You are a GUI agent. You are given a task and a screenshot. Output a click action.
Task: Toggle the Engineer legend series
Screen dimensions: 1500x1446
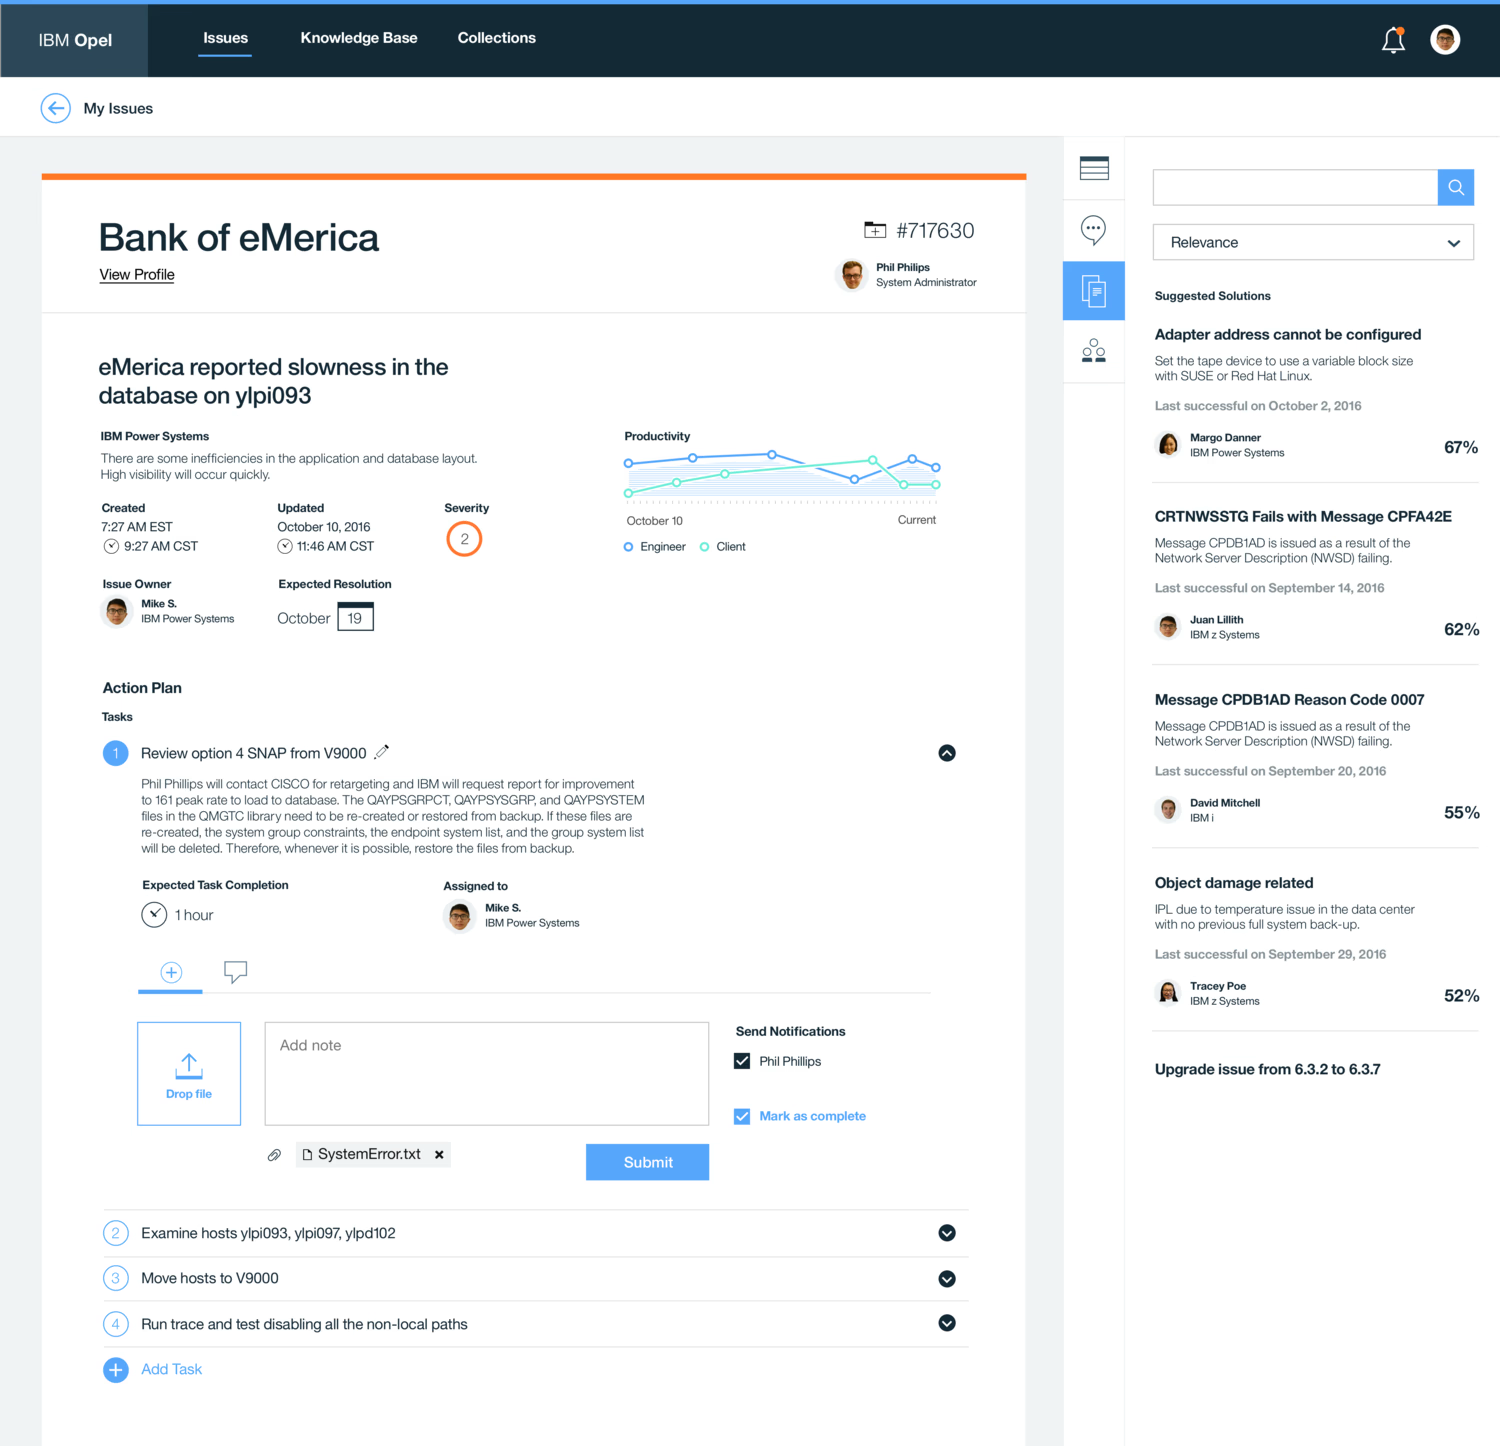click(655, 547)
